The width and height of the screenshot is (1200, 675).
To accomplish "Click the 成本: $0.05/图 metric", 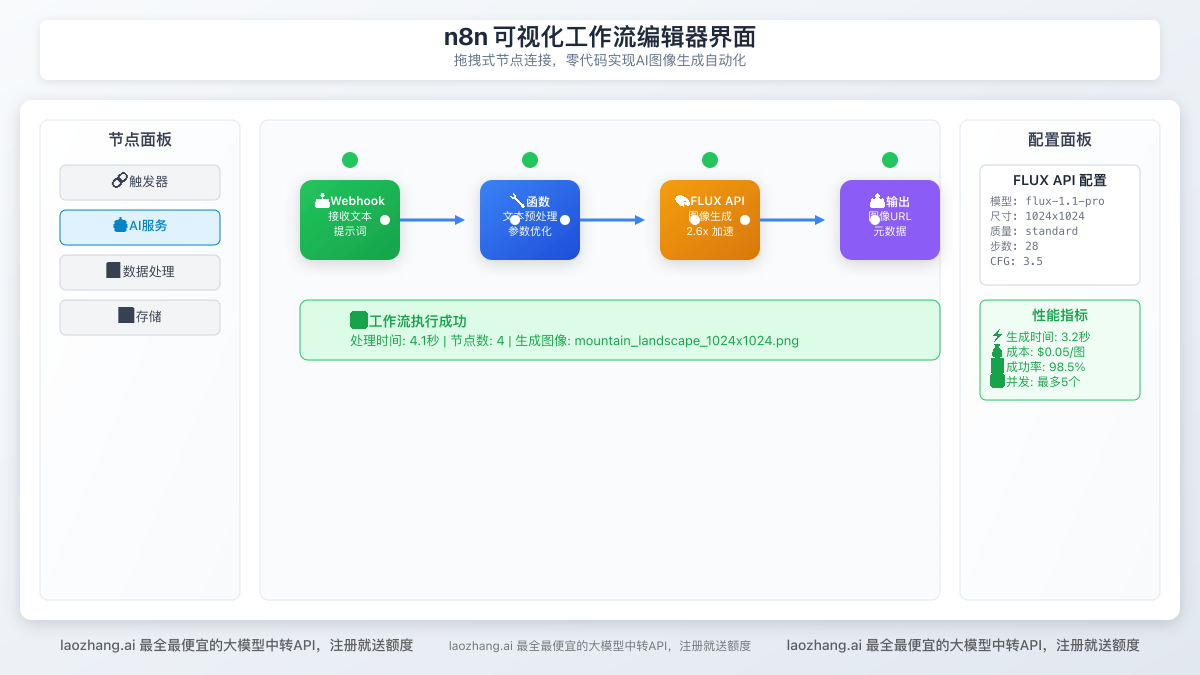I will 1045,352.
